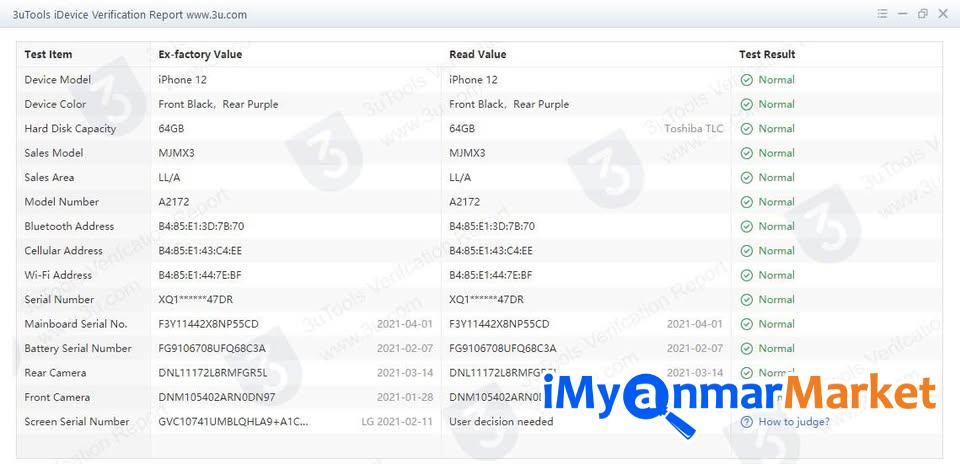Click ex-factory mainboard serial F3Y11442X8NP55CD
This screenshot has height=464, width=960.
209,324
